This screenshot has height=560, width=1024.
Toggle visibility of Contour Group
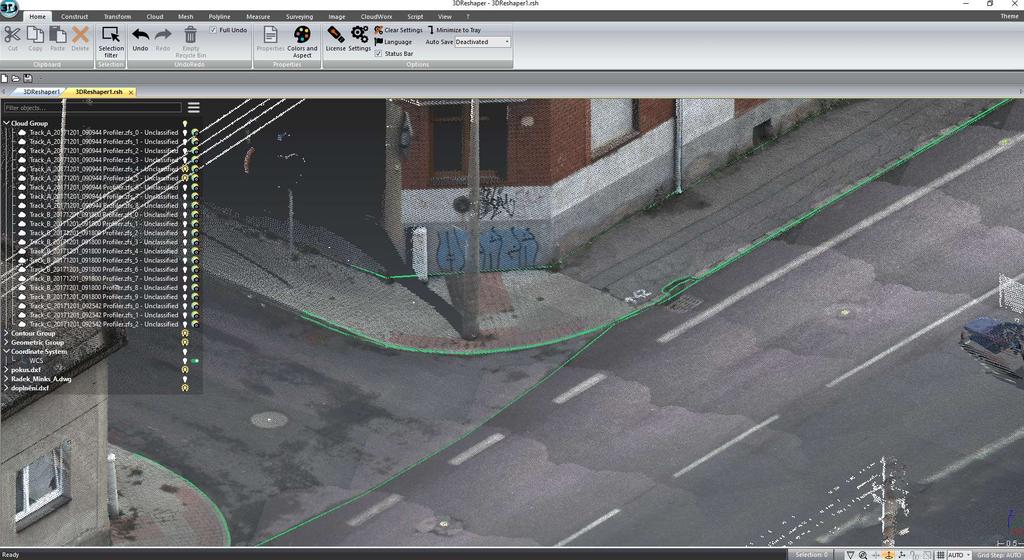click(185, 333)
